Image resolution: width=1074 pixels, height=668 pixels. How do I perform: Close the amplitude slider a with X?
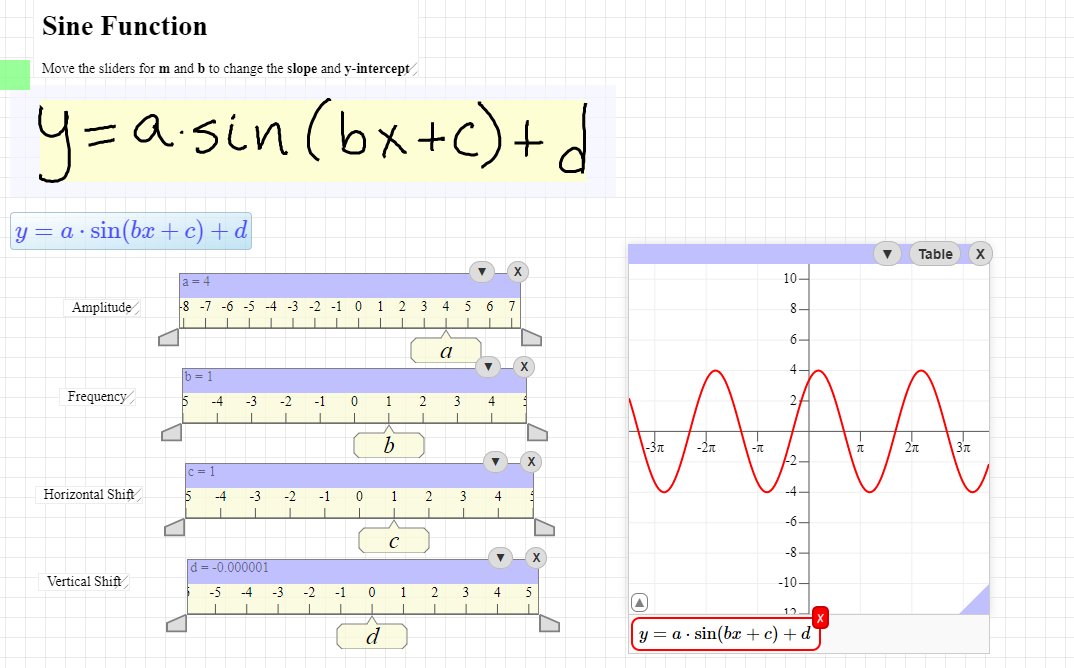coord(518,271)
